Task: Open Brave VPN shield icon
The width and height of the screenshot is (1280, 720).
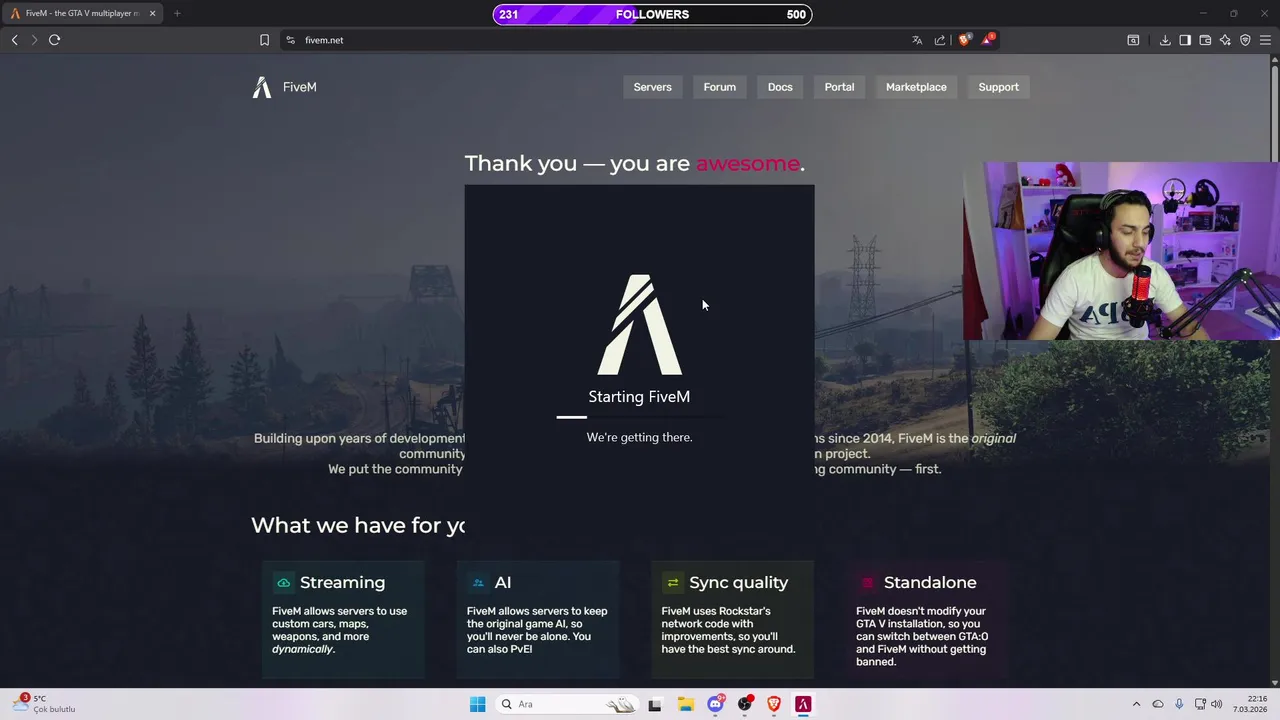Action: coord(1245,40)
